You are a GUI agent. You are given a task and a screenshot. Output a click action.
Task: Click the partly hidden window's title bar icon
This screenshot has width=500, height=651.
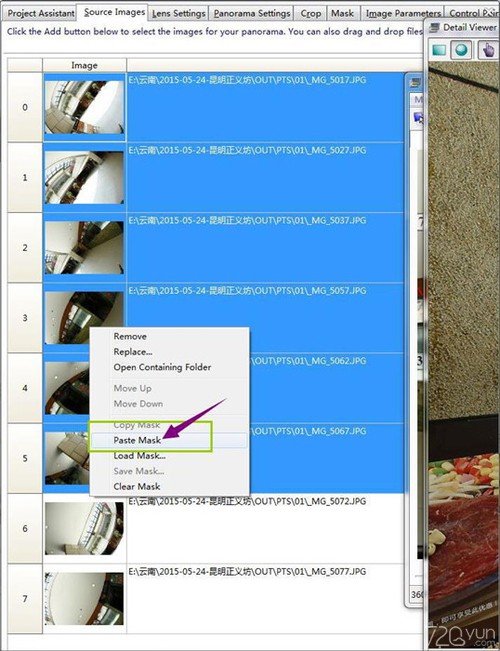[414, 82]
